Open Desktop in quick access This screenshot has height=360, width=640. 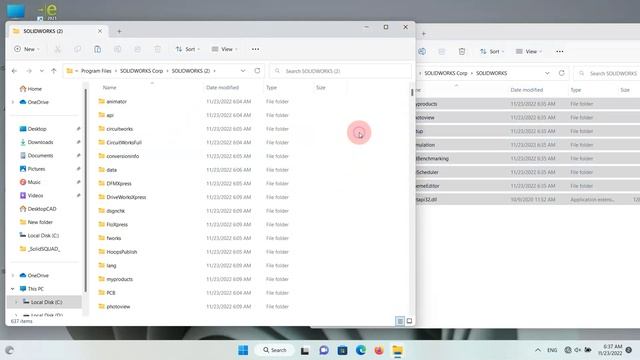pos(37,129)
